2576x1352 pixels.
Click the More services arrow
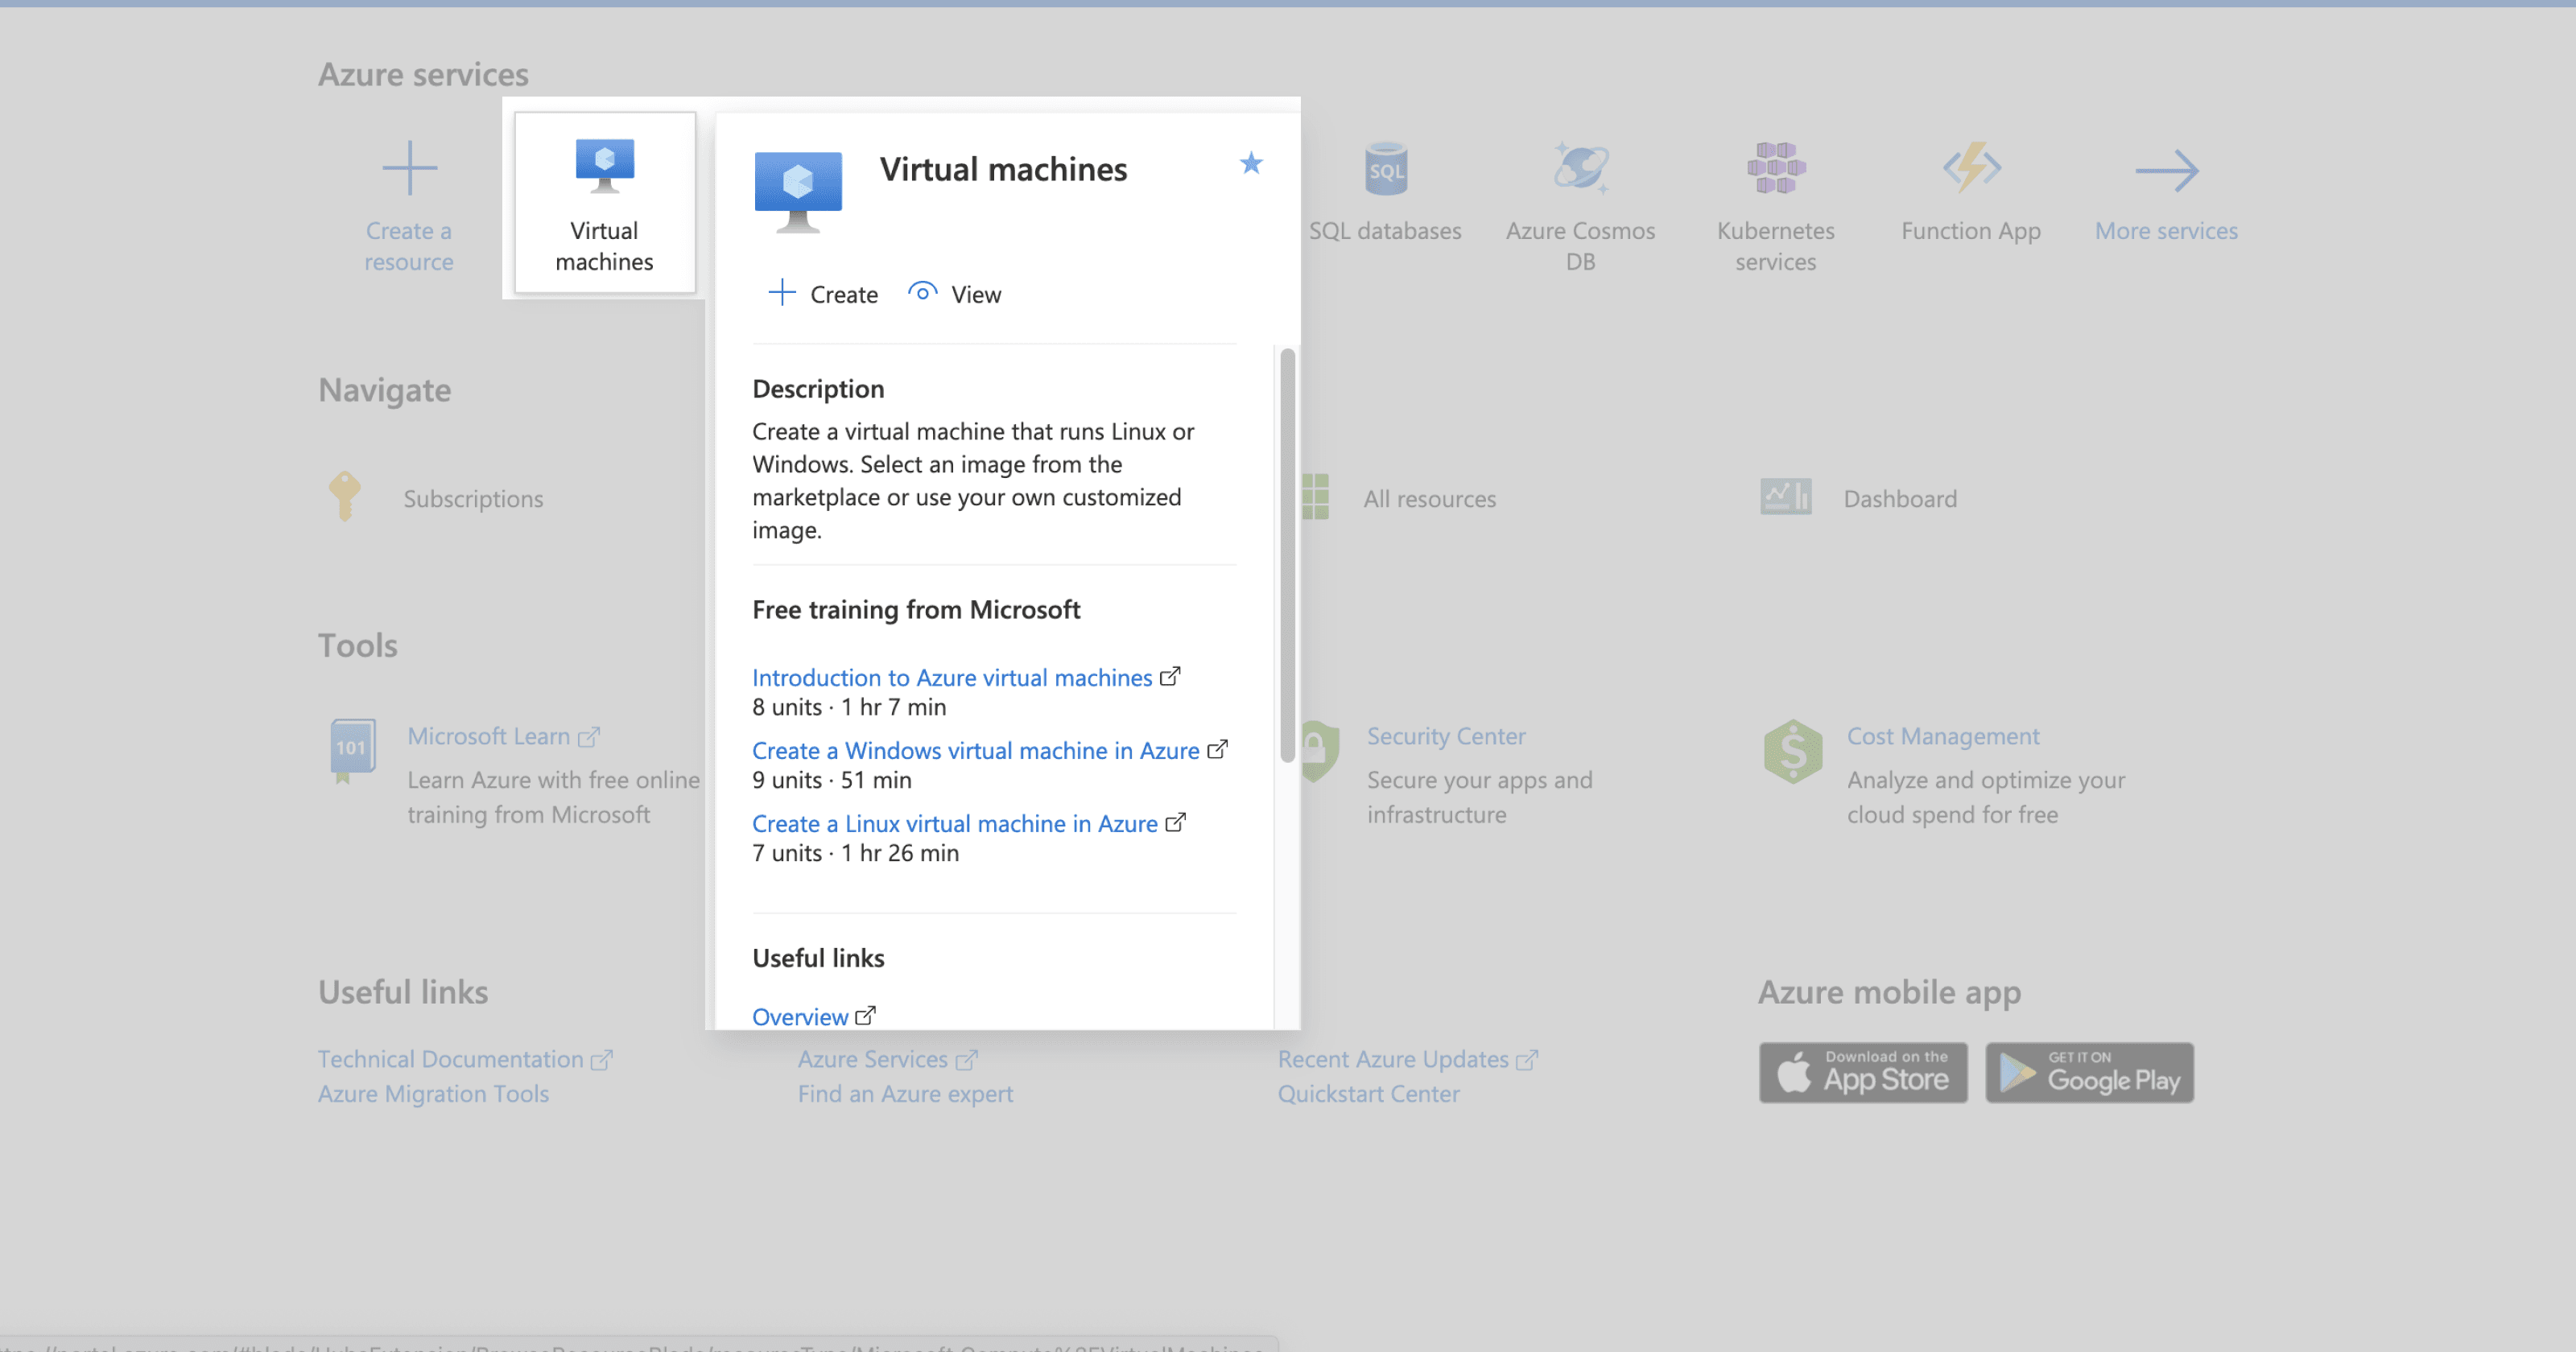(x=2166, y=170)
